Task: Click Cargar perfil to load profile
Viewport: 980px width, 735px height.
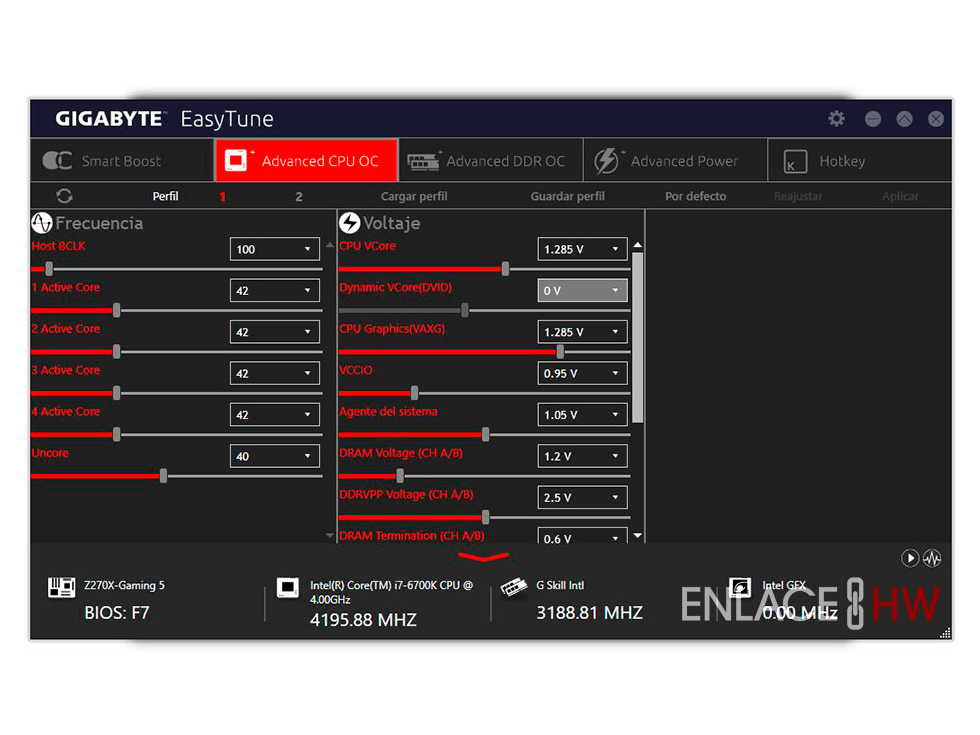Action: click(x=414, y=196)
